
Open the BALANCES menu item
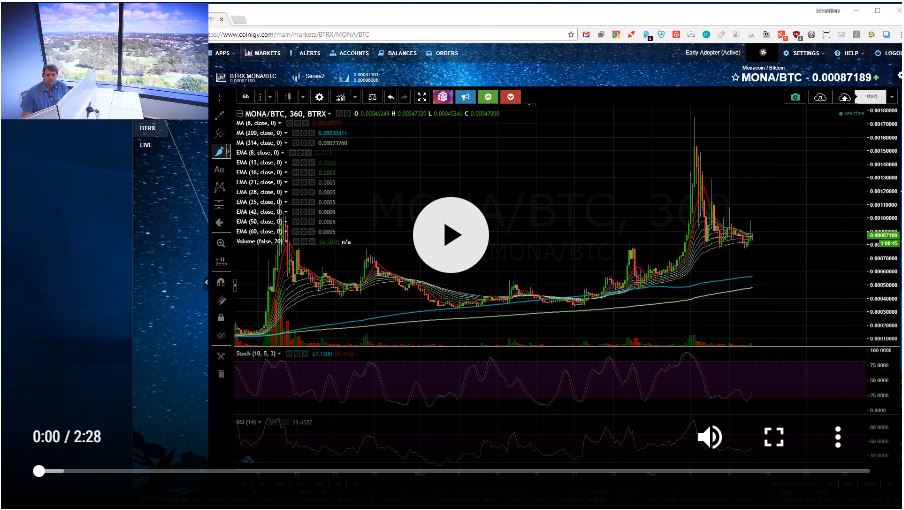coord(398,53)
